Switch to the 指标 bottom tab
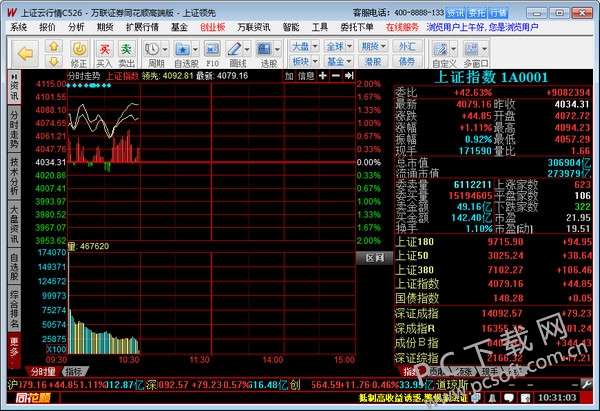This screenshot has height=411, width=600. tap(75, 371)
